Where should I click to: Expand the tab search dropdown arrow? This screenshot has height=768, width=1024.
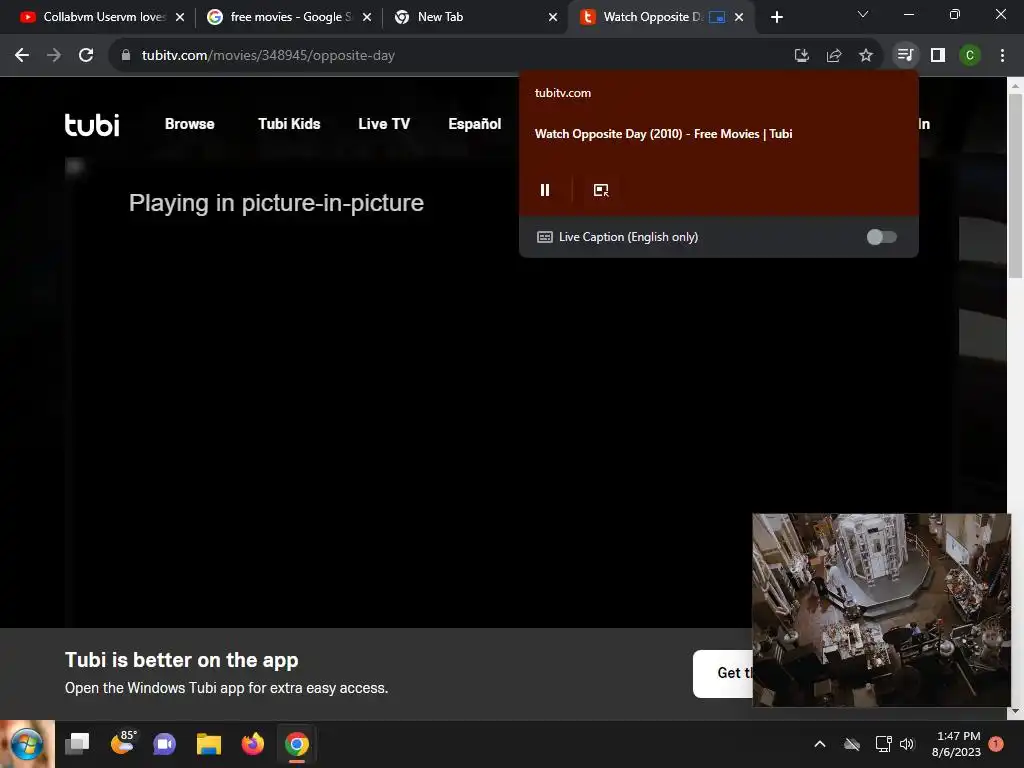click(863, 14)
